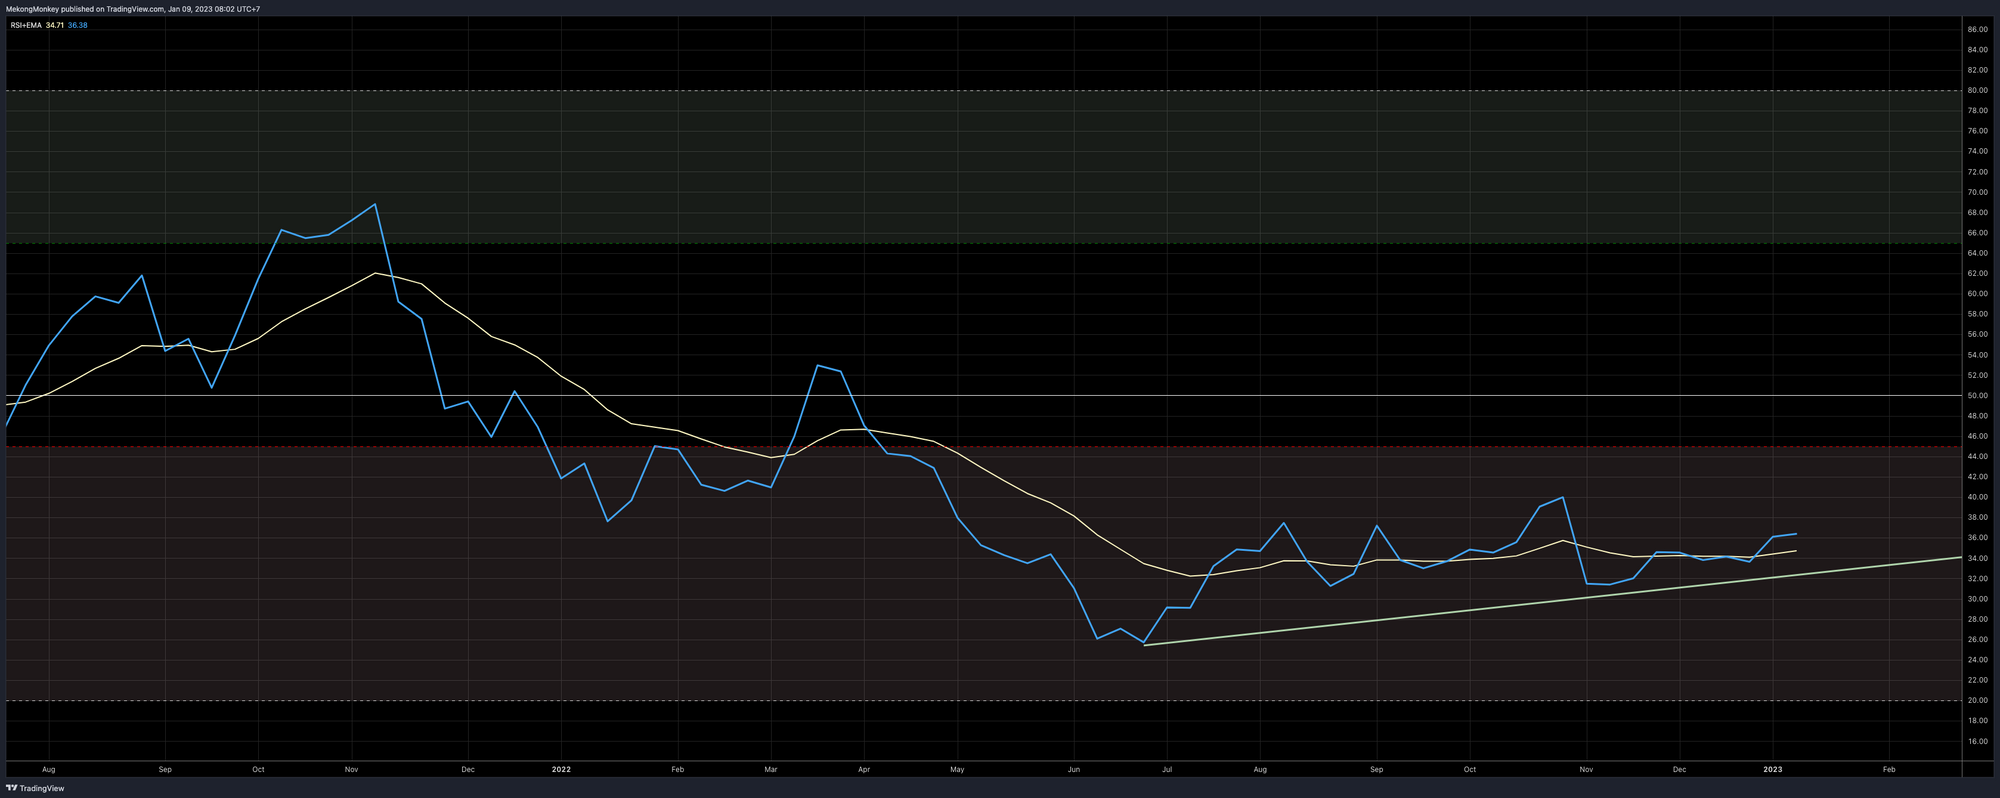This screenshot has height=798, width=2000.
Task: Click the Feb label following 2023
Action: pyautogui.click(x=1888, y=769)
